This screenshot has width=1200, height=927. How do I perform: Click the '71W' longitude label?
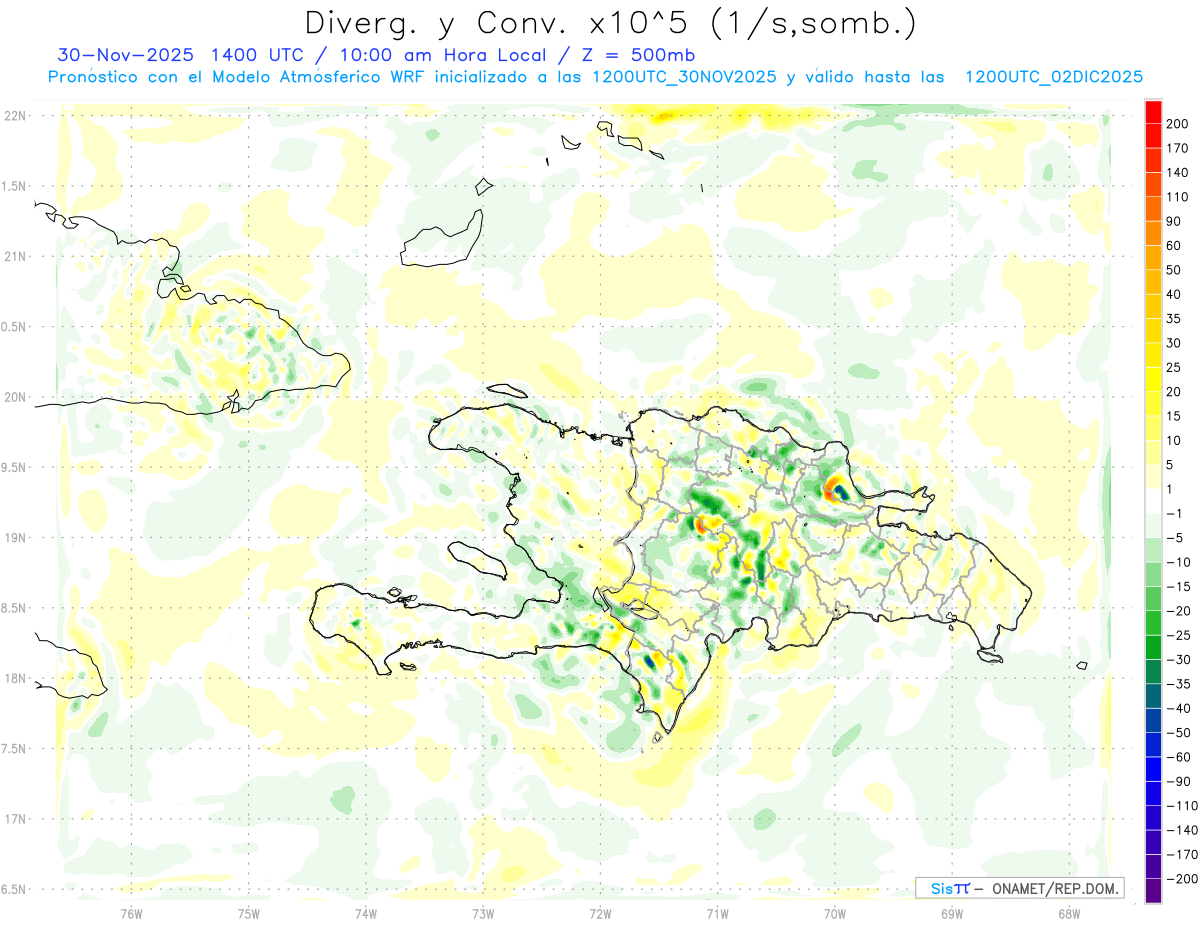pos(717,913)
